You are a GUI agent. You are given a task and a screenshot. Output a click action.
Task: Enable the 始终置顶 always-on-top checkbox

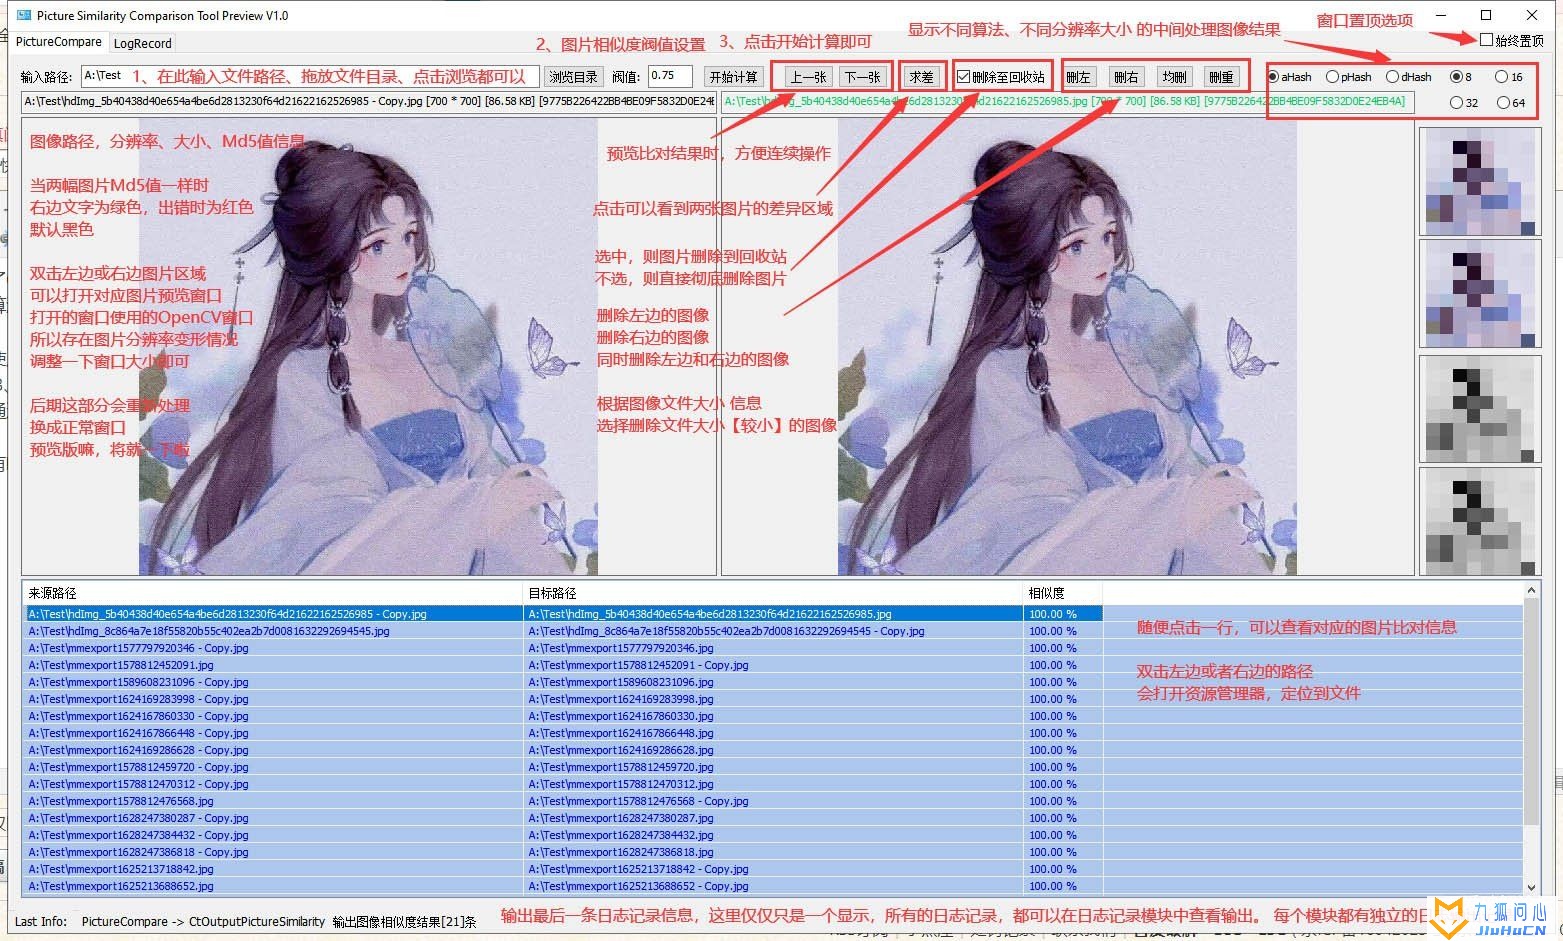tap(1512, 40)
